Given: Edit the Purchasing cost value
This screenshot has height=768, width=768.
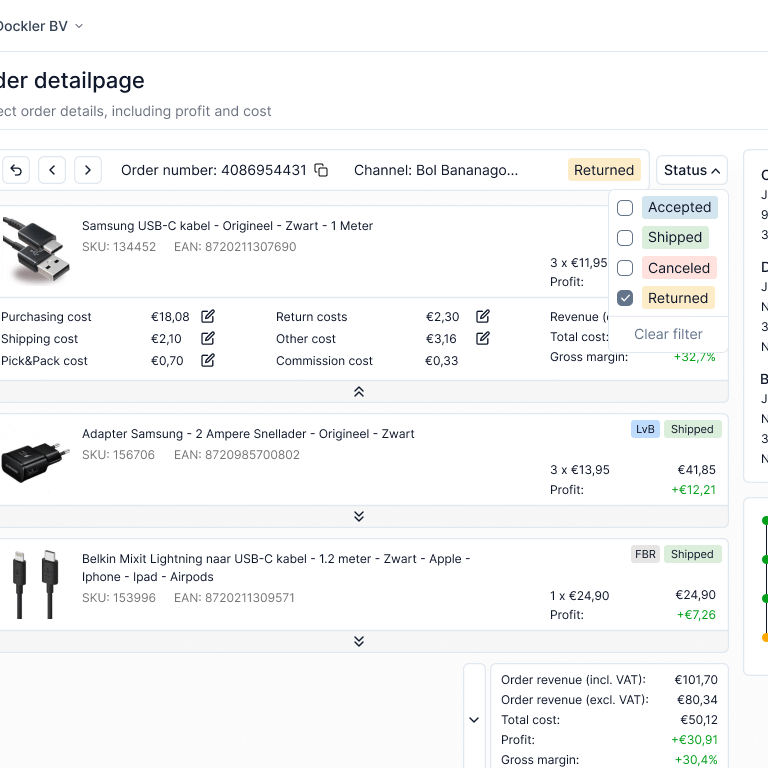Looking at the screenshot, I should pyautogui.click(x=208, y=316).
